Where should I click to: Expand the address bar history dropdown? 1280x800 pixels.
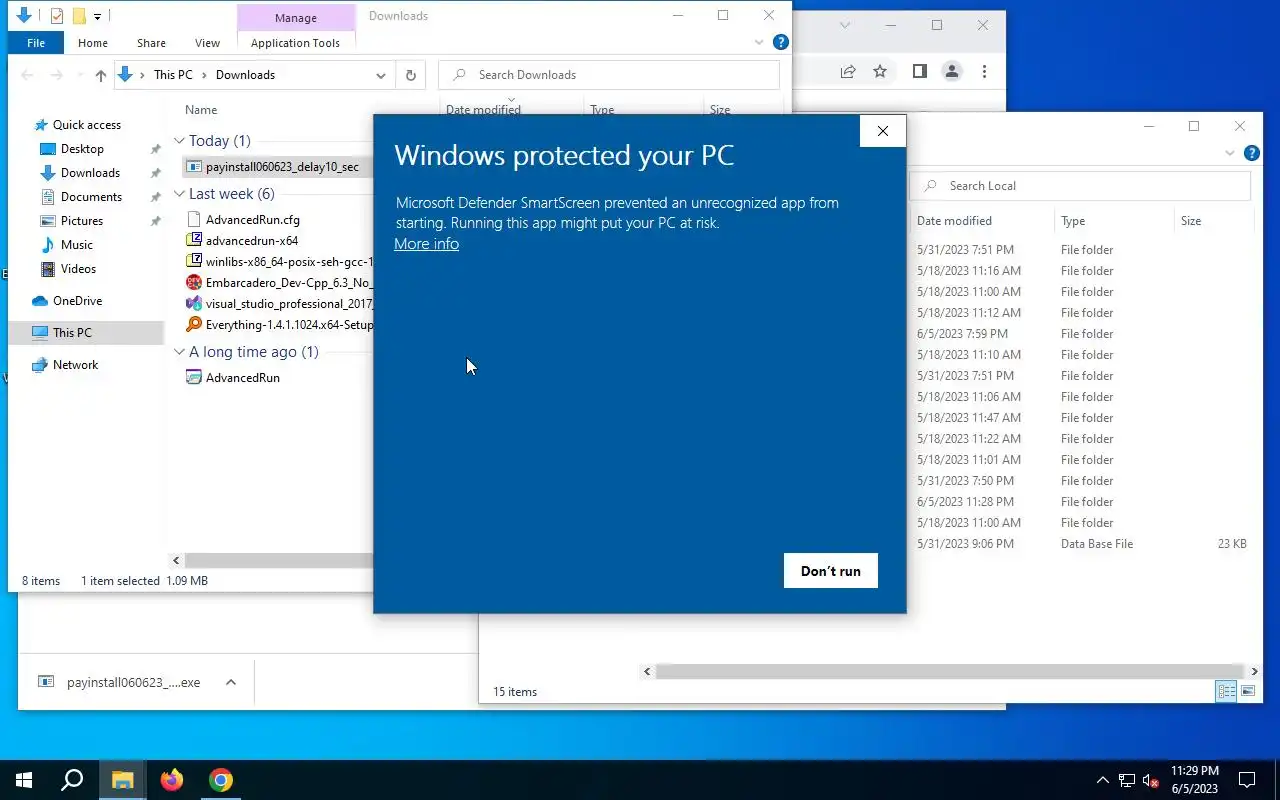pyautogui.click(x=380, y=75)
